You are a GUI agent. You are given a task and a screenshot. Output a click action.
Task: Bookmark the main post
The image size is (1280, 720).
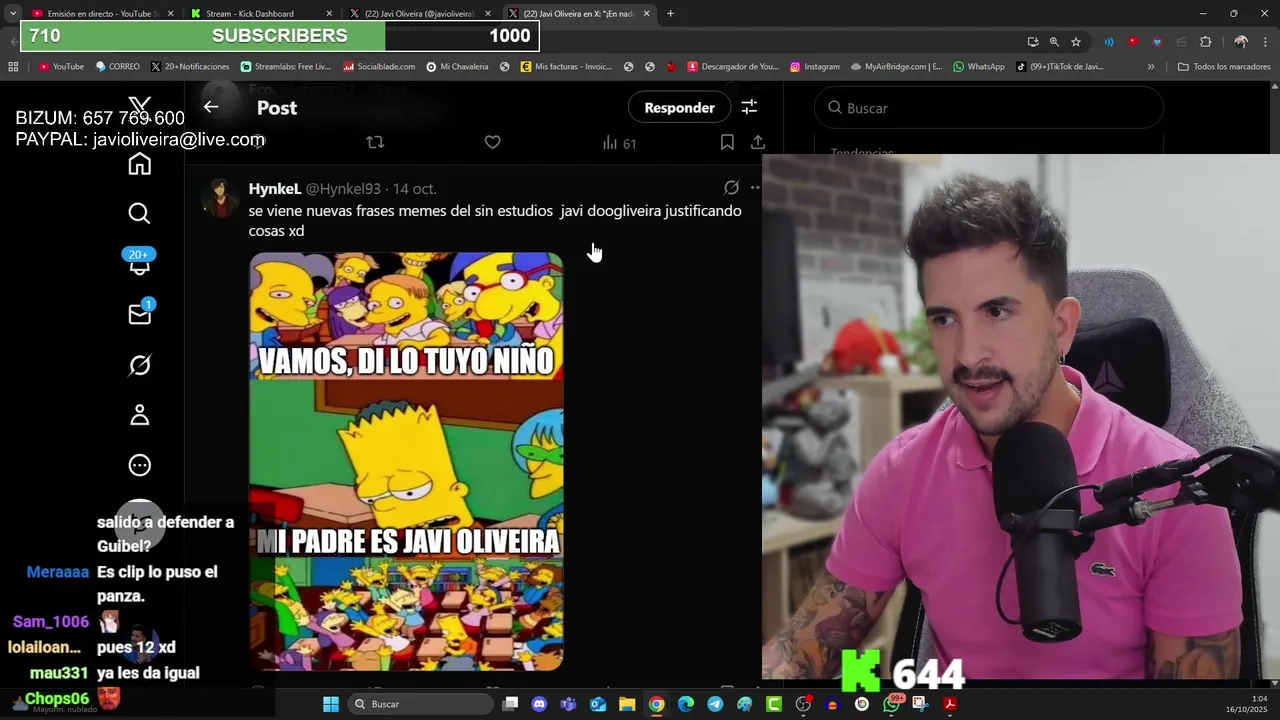727,143
